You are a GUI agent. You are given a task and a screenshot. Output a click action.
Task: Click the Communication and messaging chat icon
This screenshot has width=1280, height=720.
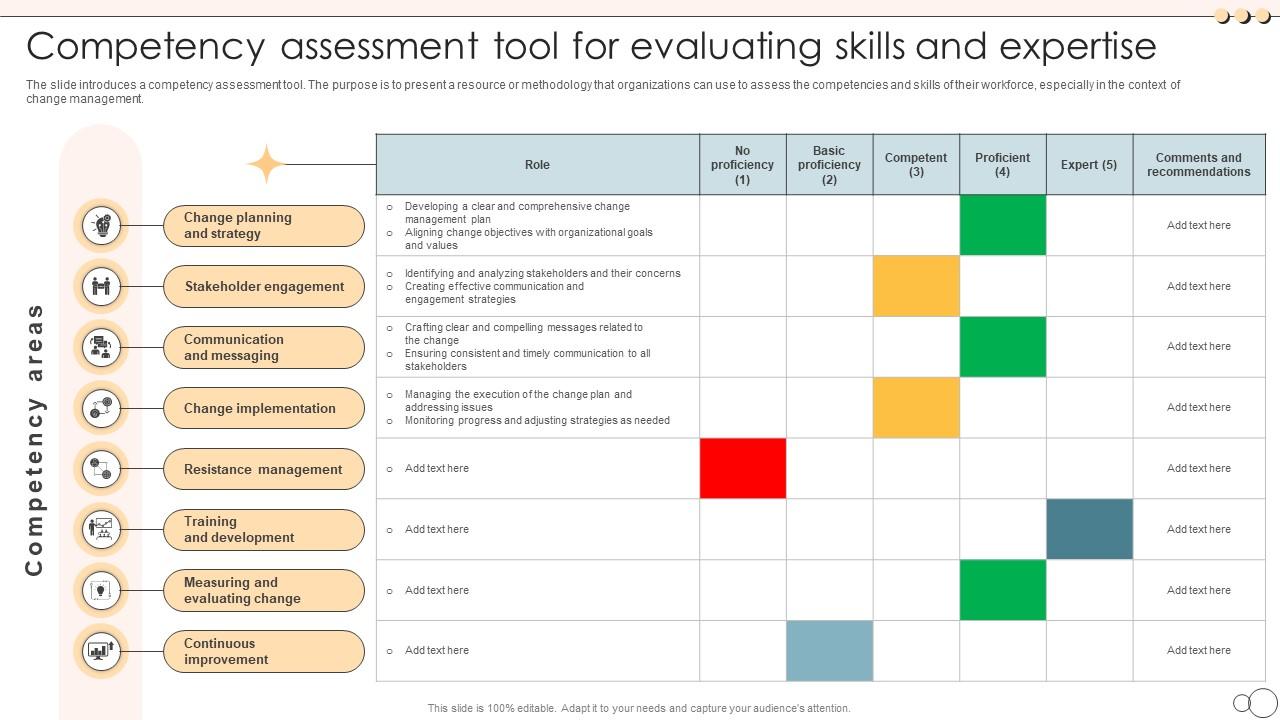(x=101, y=347)
